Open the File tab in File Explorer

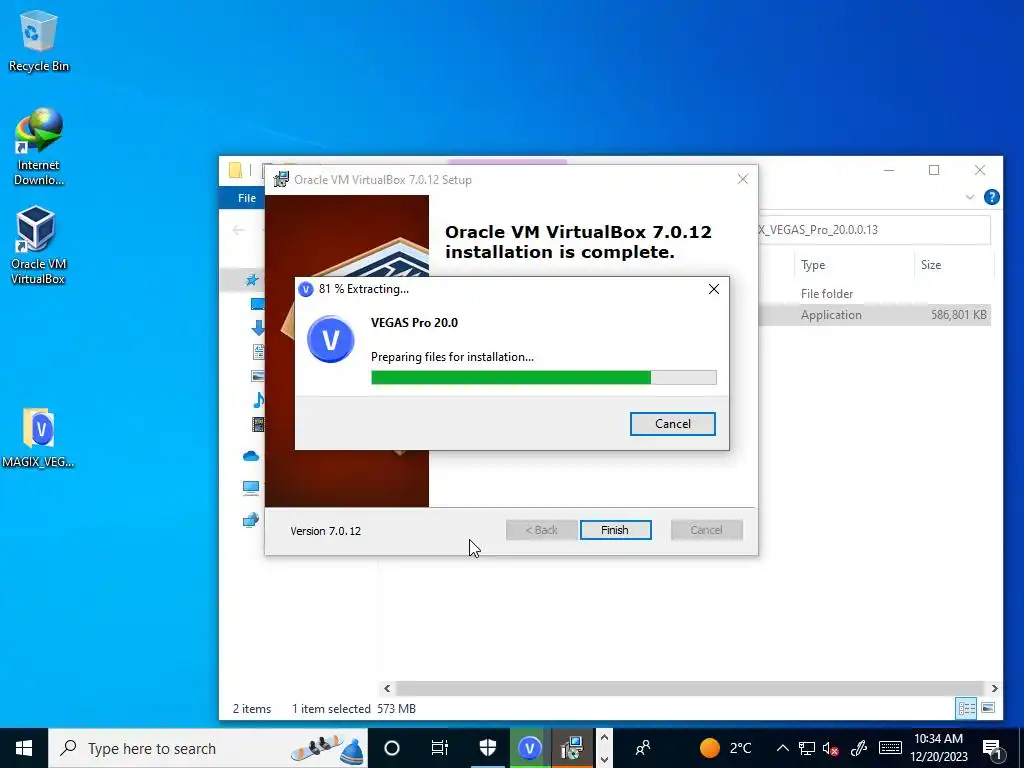[x=246, y=198]
